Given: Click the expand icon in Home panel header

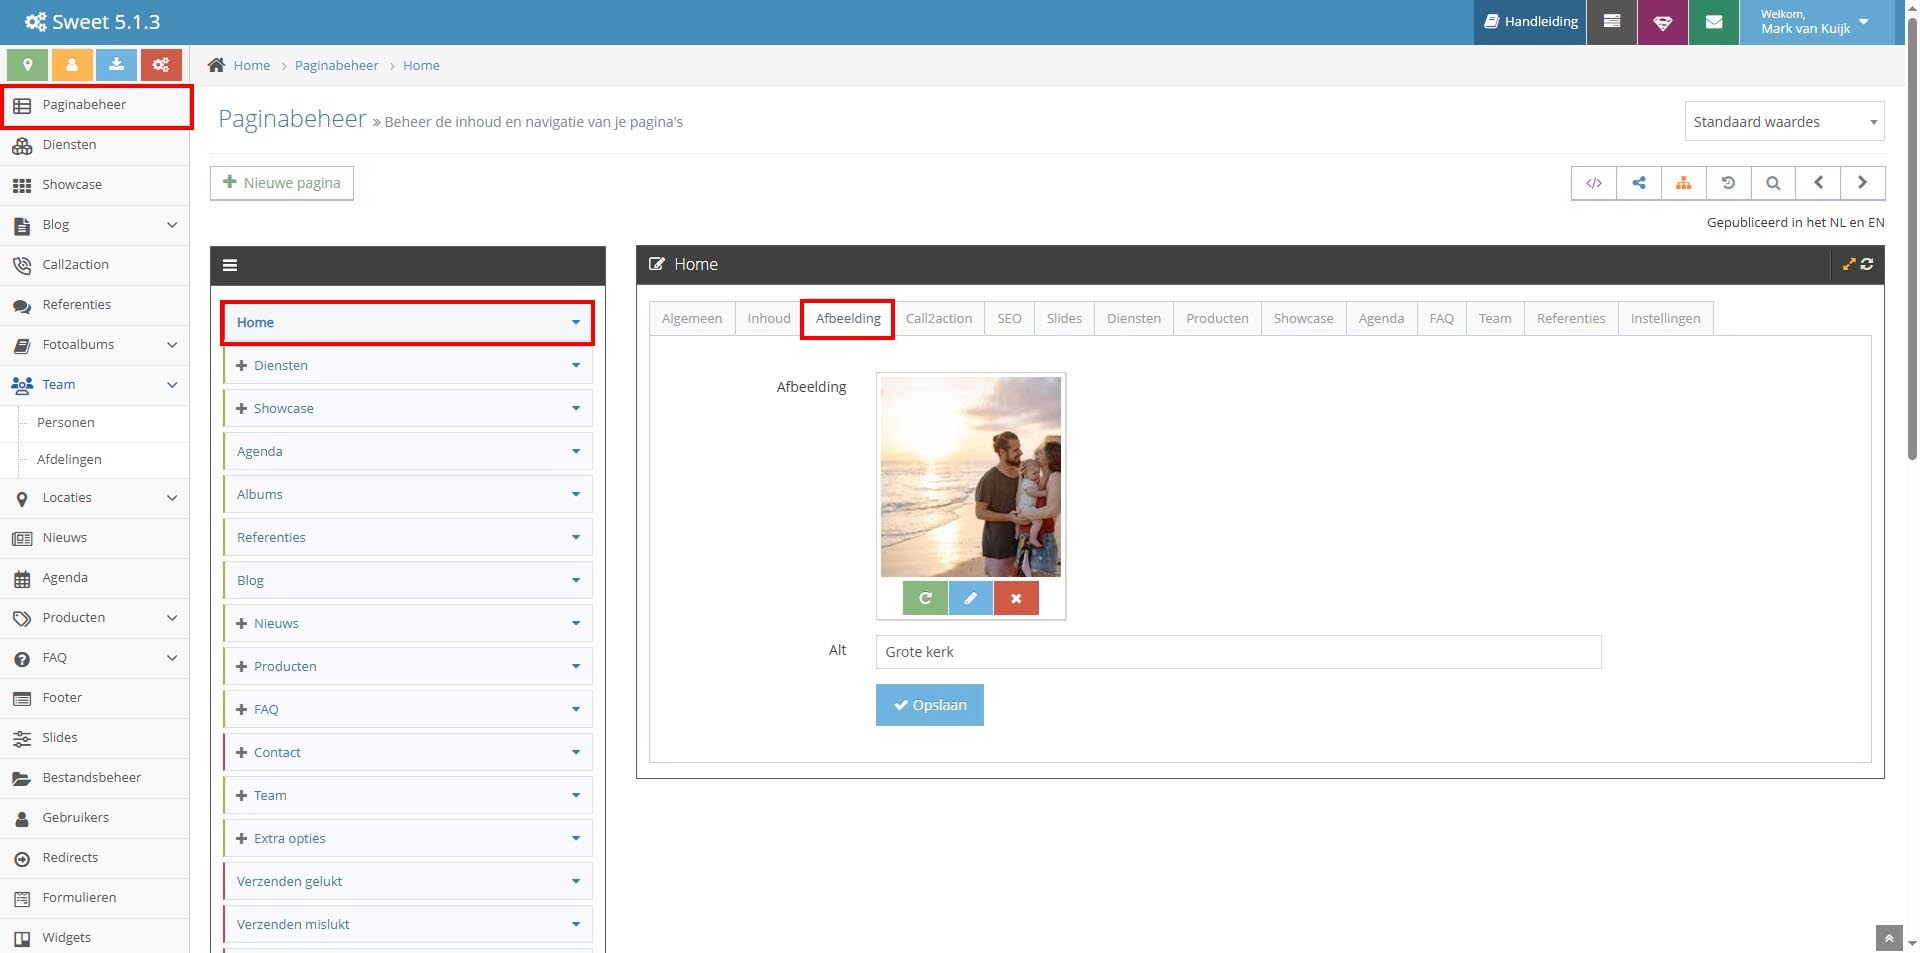Looking at the screenshot, I should [x=1849, y=264].
